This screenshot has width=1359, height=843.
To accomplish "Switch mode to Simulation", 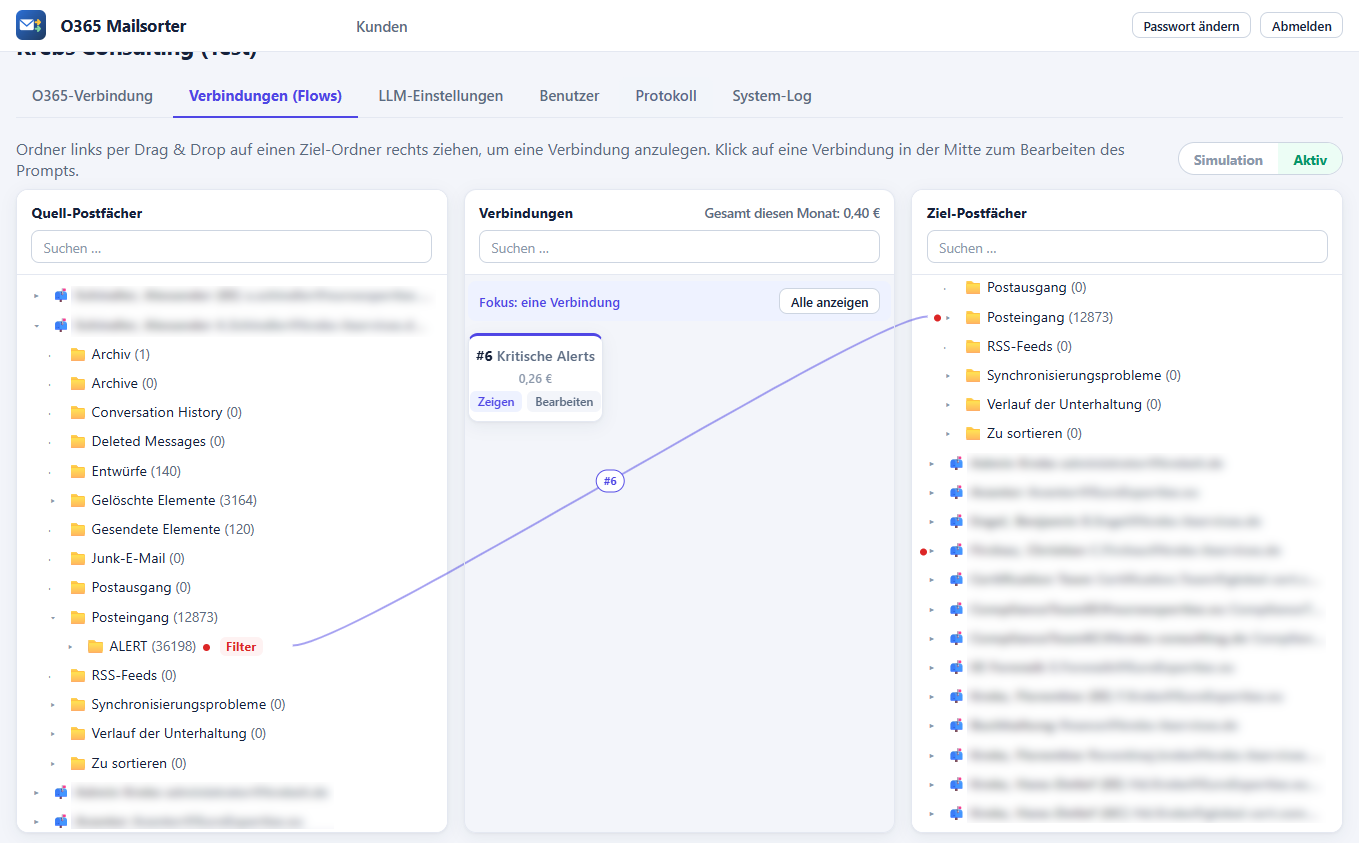I will (x=1228, y=160).
